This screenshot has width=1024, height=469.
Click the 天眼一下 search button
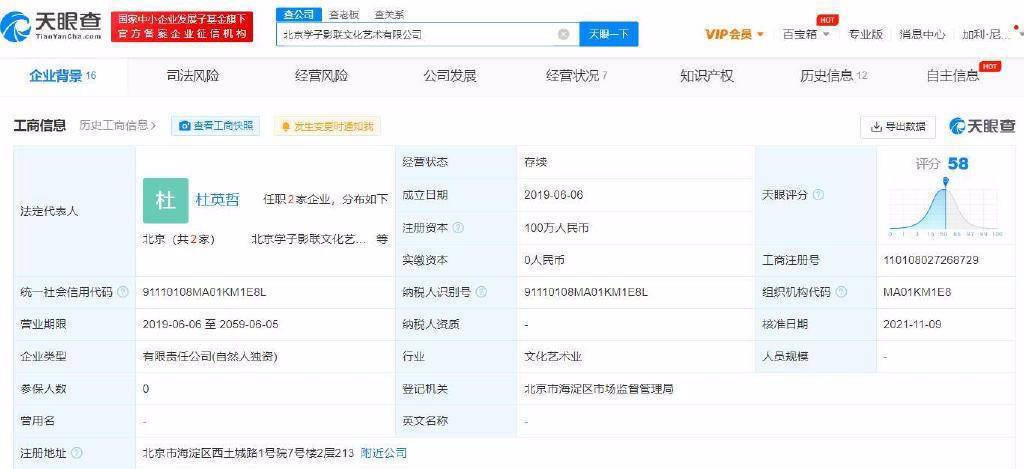609,35
